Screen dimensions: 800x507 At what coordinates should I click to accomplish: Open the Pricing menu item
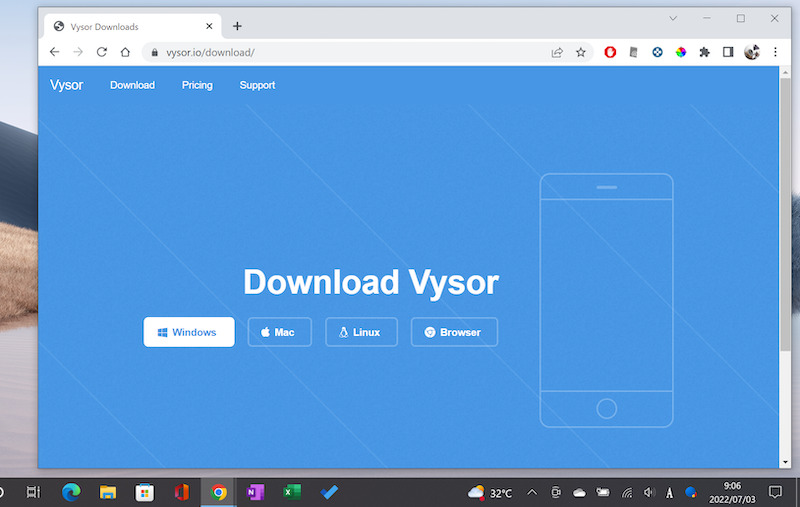197,85
